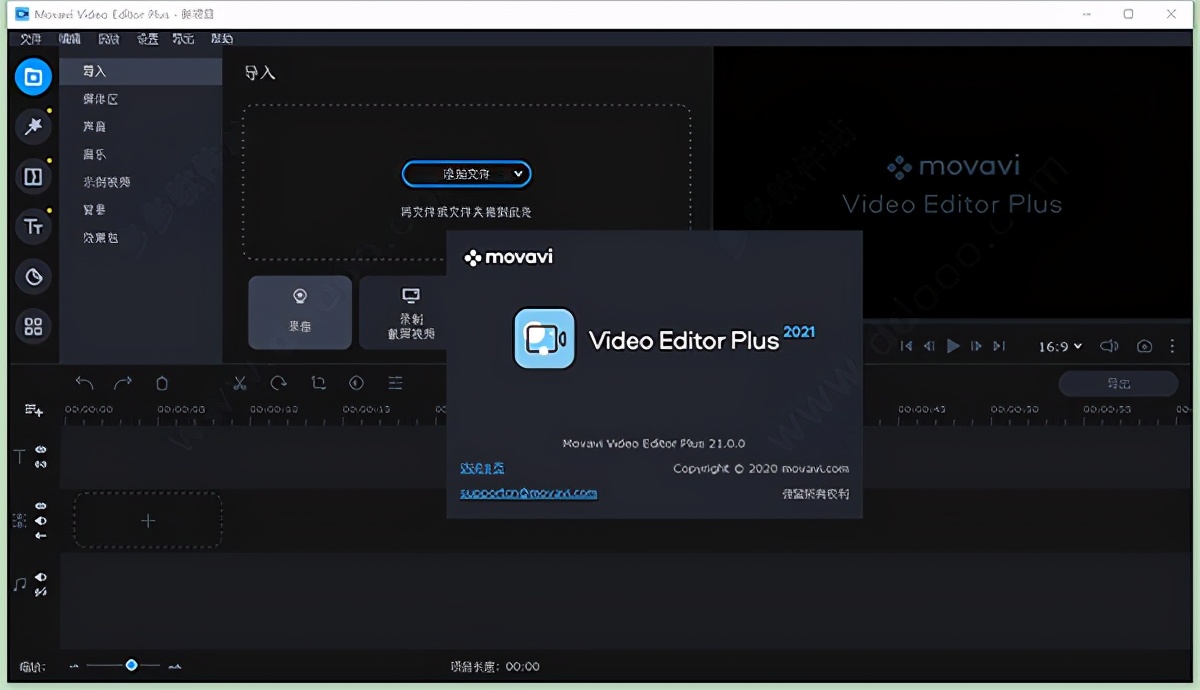Image resolution: width=1200 pixels, height=690 pixels.
Task: Open the Import tab folder icon
Action: coord(33,77)
